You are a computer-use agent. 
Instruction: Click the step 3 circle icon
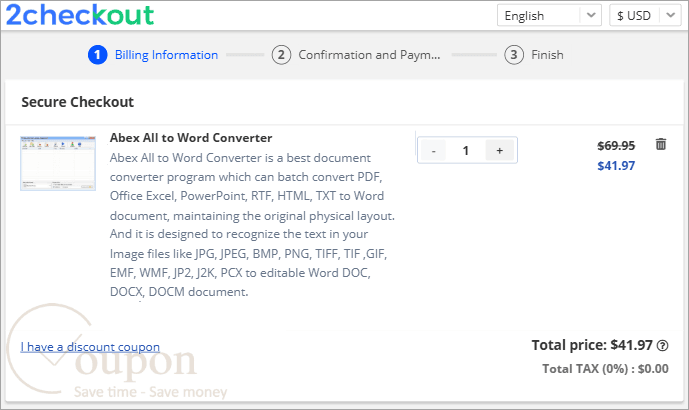click(514, 55)
